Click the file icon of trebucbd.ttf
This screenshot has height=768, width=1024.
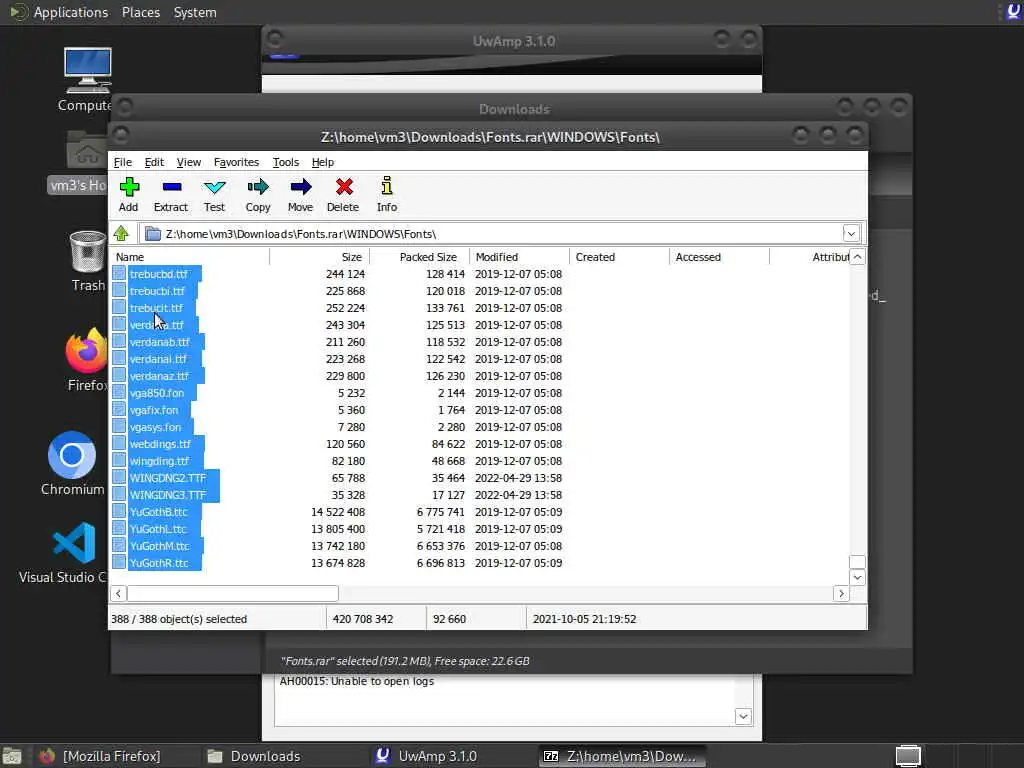119,274
